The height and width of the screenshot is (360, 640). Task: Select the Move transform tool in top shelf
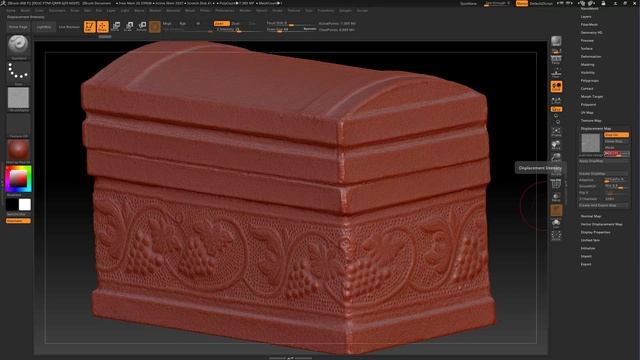(x=116, y=27)
